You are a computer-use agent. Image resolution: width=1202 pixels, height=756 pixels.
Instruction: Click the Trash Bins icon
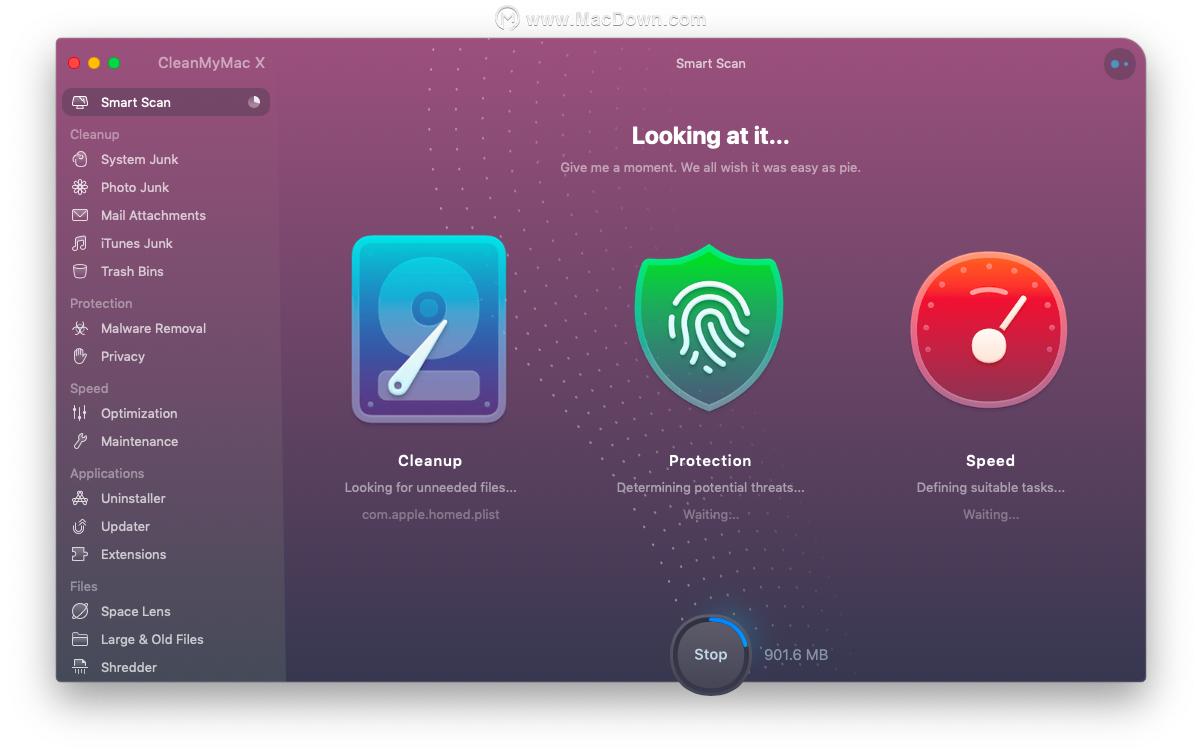point(80,271)
